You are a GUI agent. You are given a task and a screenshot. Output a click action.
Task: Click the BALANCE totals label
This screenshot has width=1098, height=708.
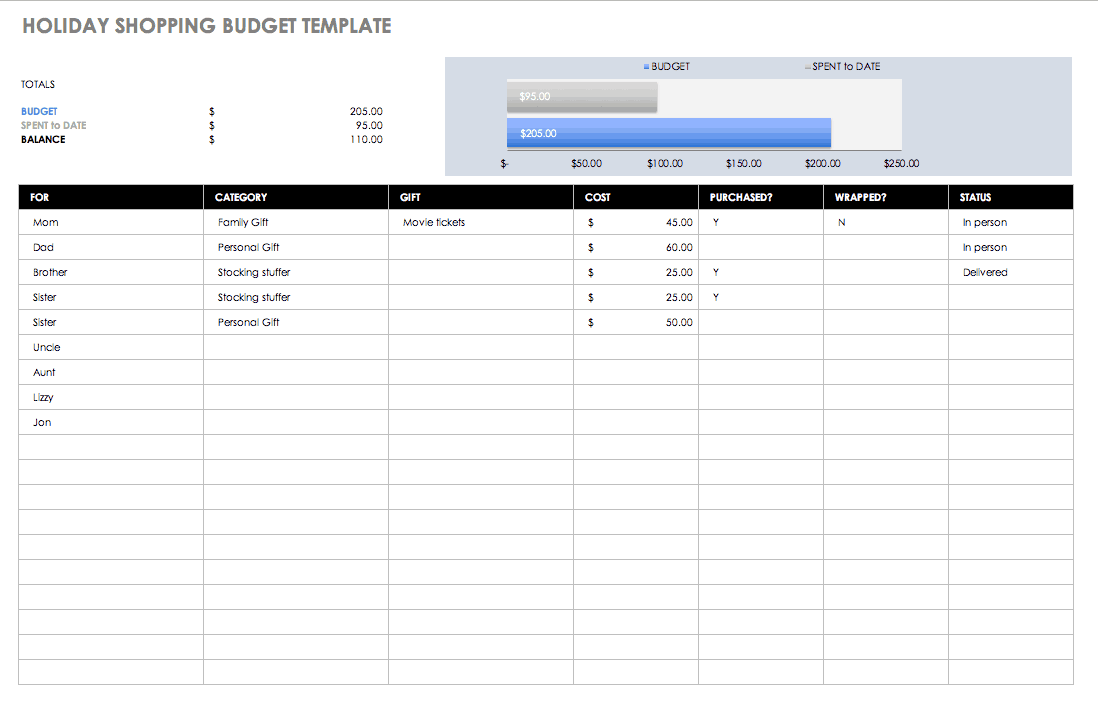[x=43, y=139]
